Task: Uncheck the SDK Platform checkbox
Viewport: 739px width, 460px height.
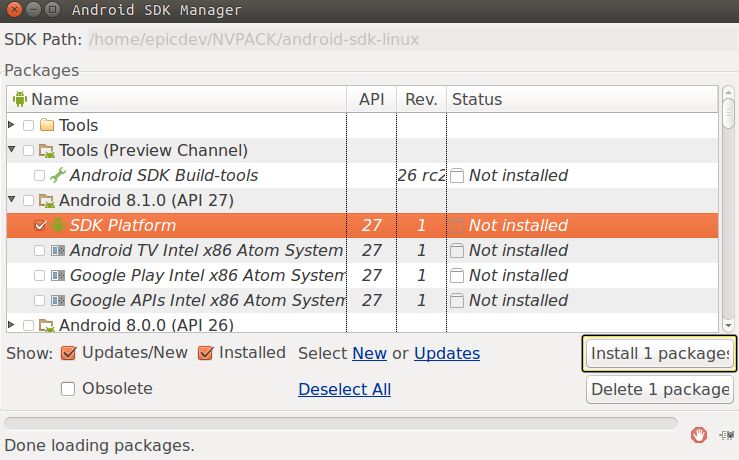Action: click(x=40, y=225)
